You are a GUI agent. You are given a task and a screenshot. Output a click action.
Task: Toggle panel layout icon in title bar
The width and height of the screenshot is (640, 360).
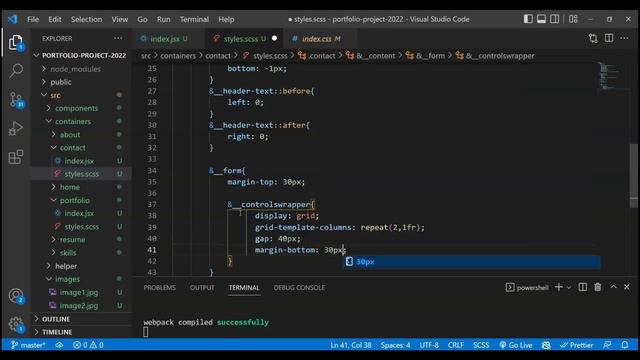[x=541, y=19]
